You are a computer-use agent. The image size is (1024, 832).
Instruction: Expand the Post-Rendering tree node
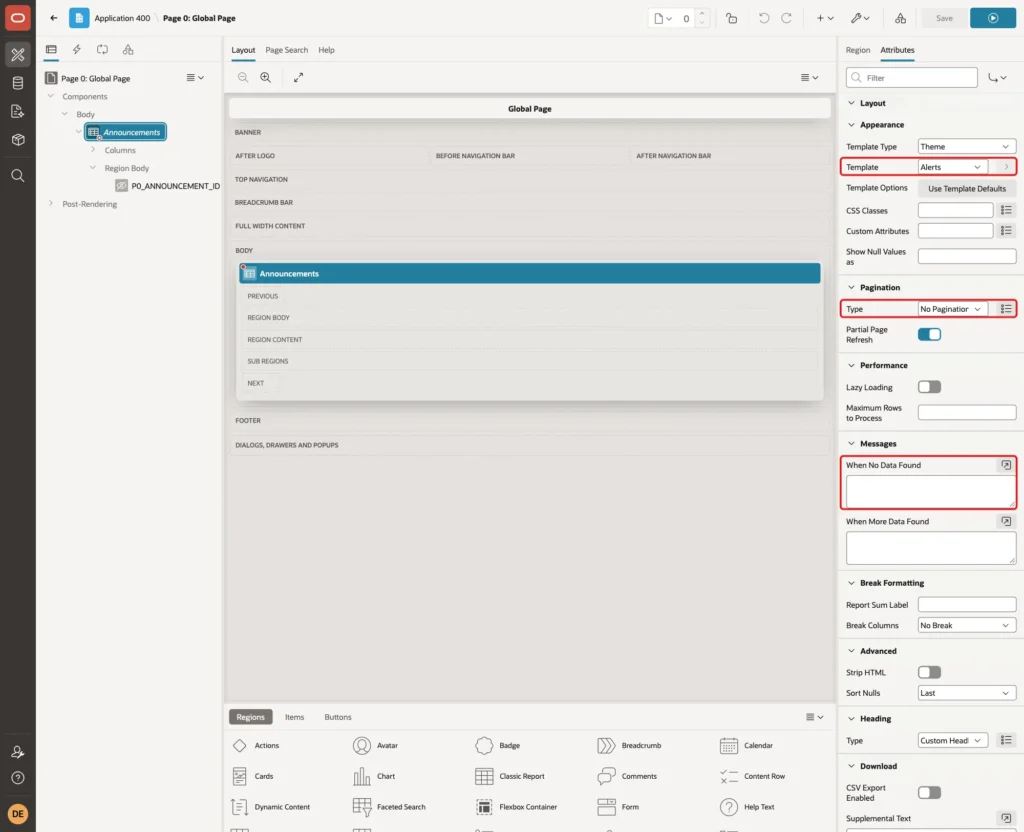[51, 204]
